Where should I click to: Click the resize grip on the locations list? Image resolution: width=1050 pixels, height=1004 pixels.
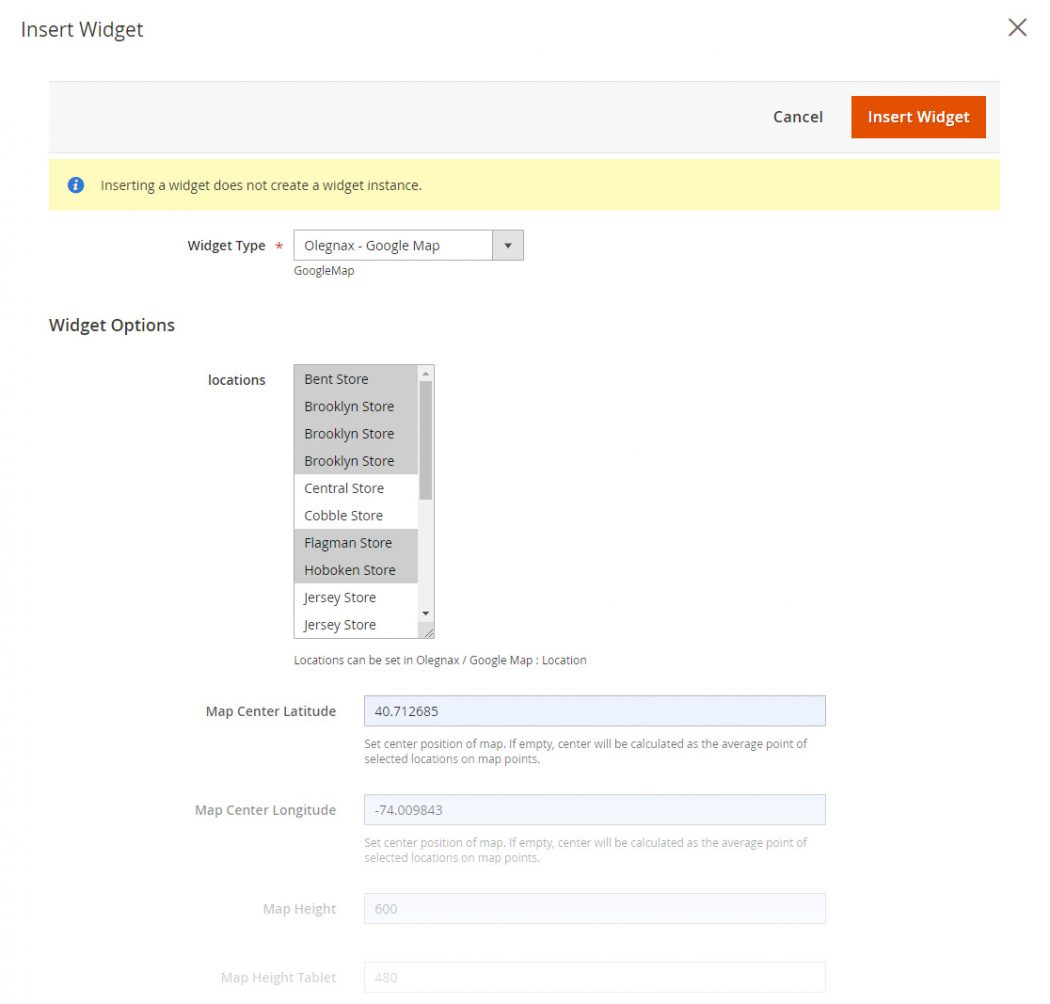[430, 631]
